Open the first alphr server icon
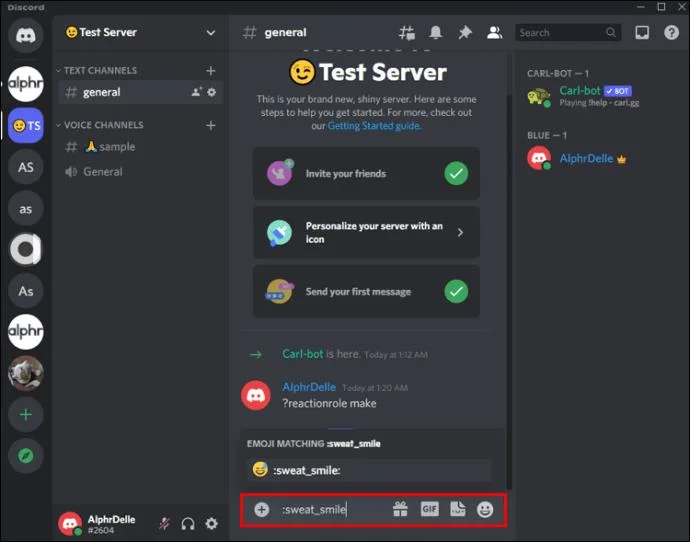This screenshot has width=690, height=542. [26, 84]
